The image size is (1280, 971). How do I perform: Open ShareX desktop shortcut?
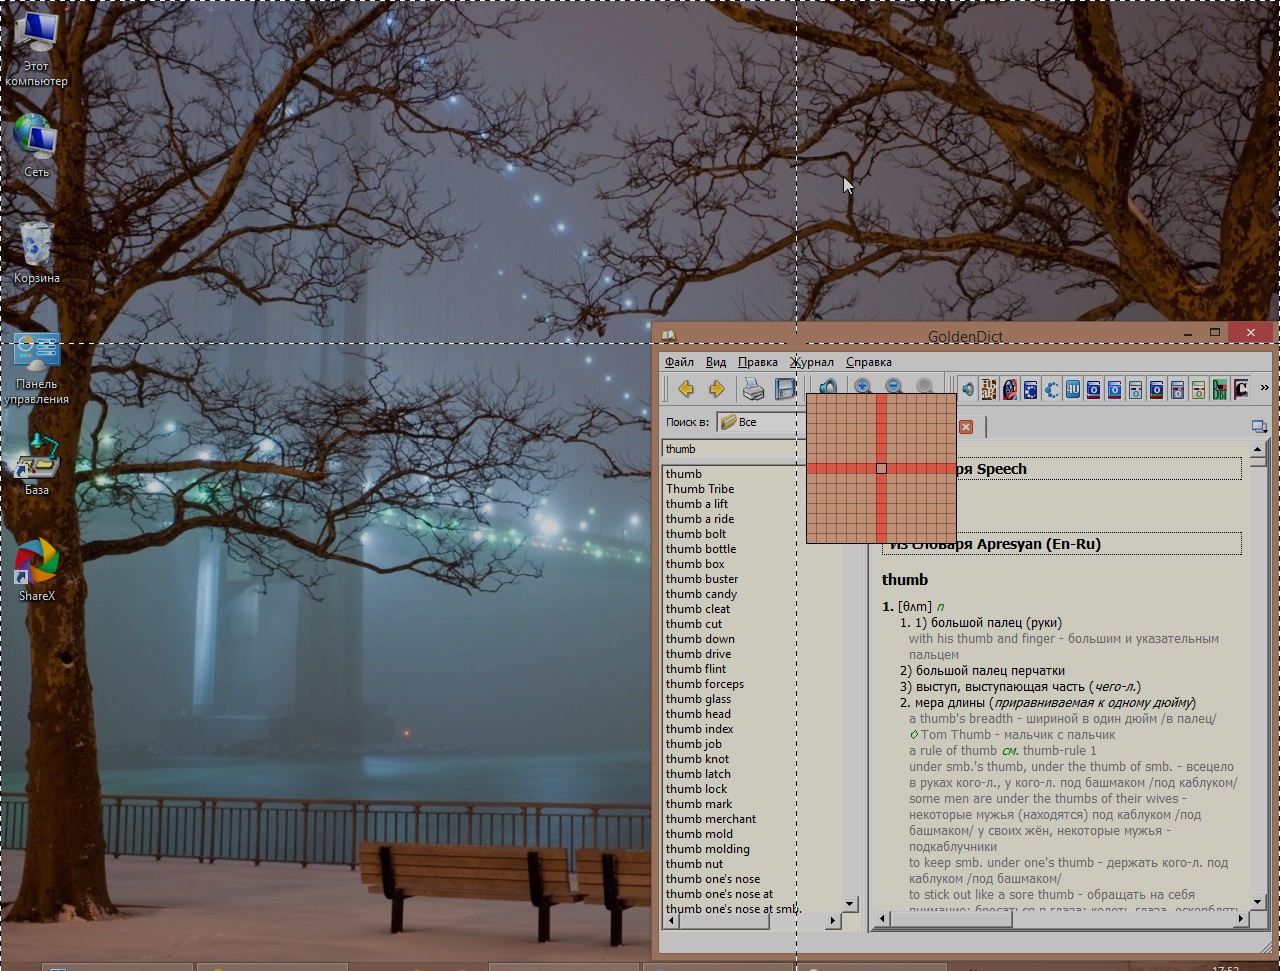pos(37,571)
